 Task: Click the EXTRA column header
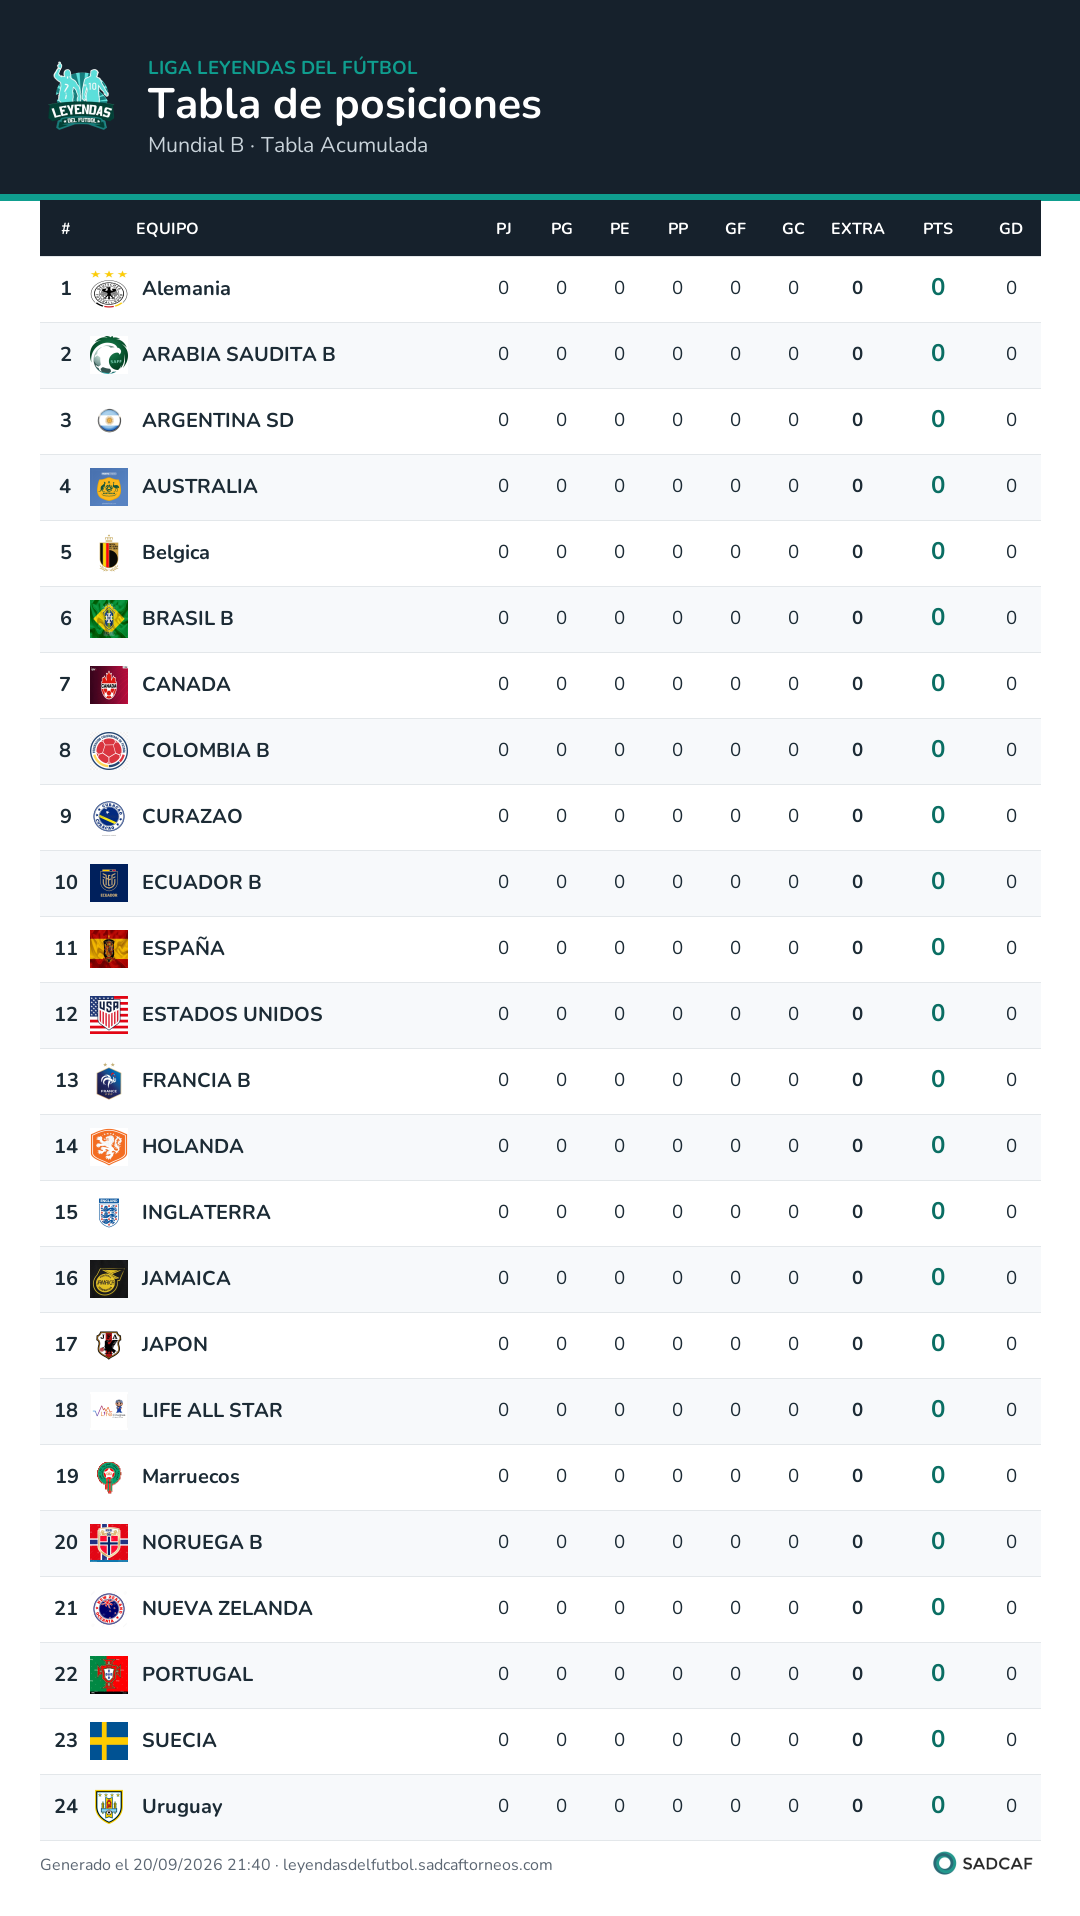click(858, 229)
